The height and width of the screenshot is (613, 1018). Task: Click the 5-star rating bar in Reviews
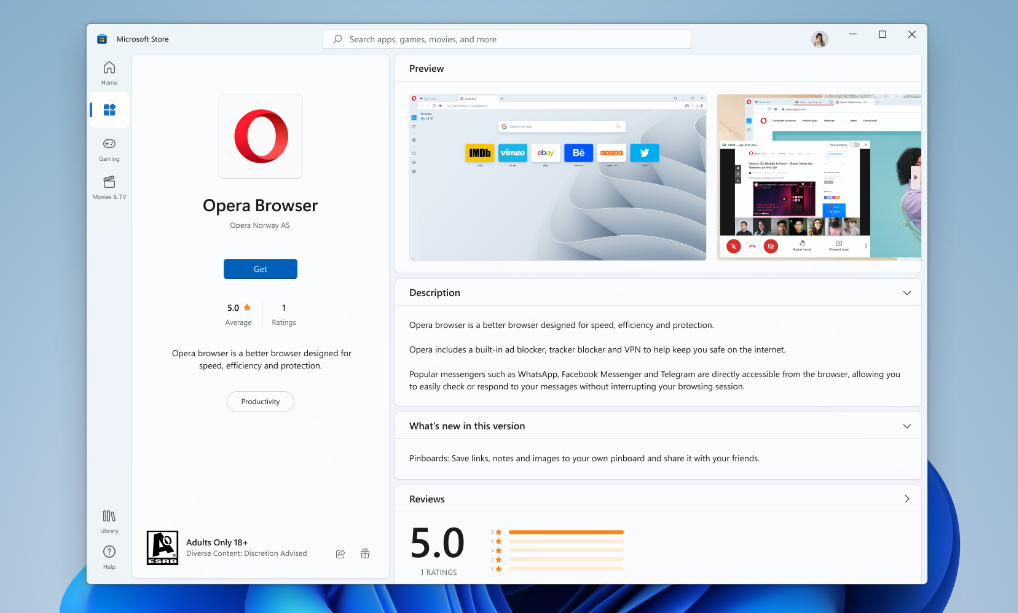coord(566,532)
